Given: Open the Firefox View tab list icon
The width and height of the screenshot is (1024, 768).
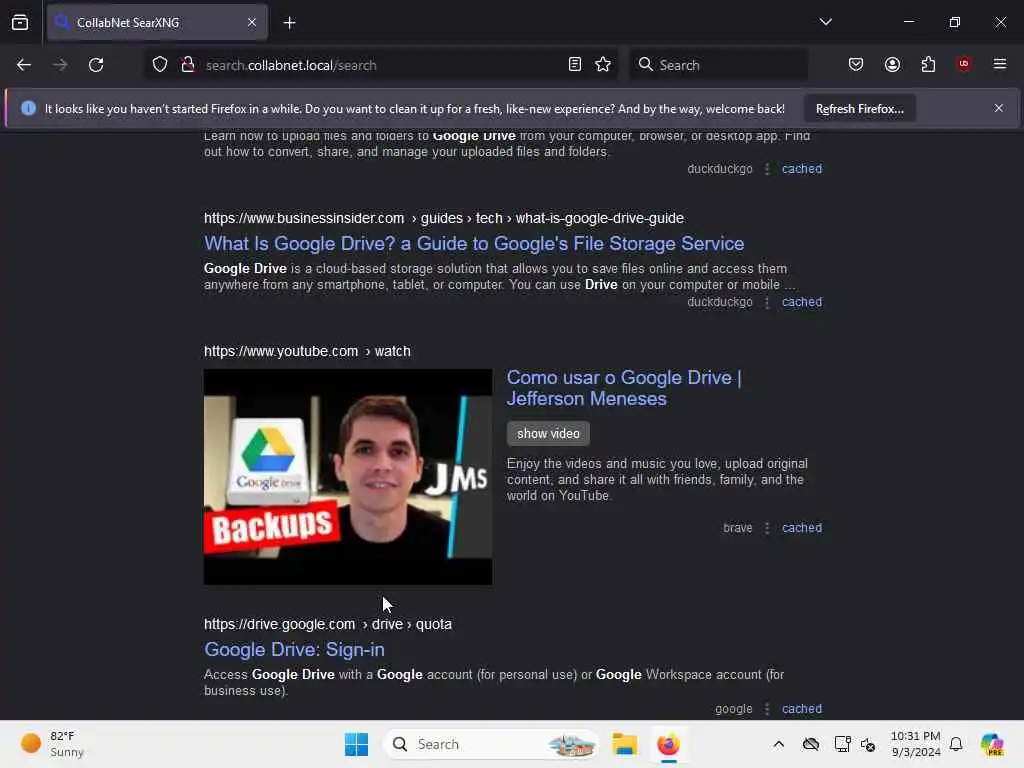Looking at the screenshot, I should (20, 22).
